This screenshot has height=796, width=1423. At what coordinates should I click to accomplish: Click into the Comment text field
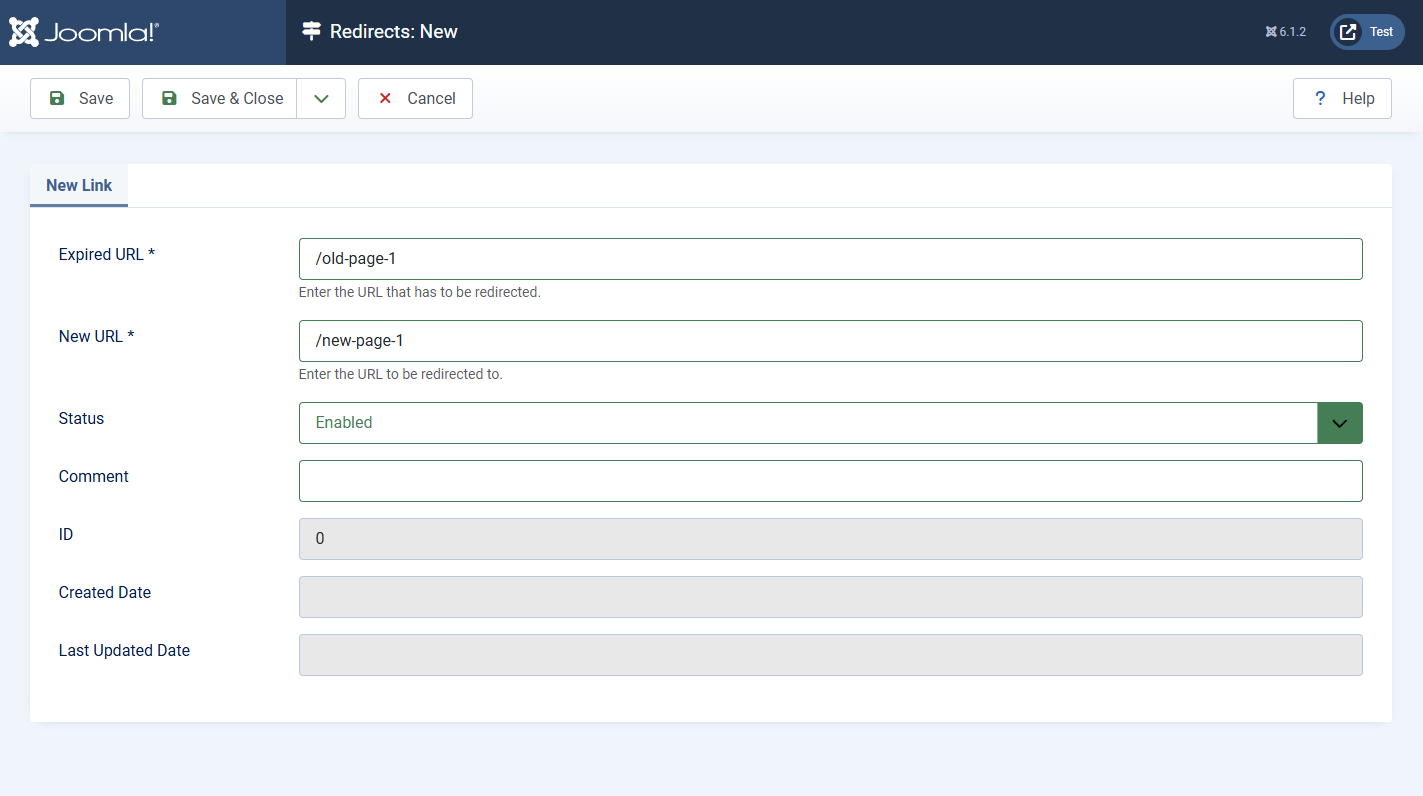(x=831, y=481)
